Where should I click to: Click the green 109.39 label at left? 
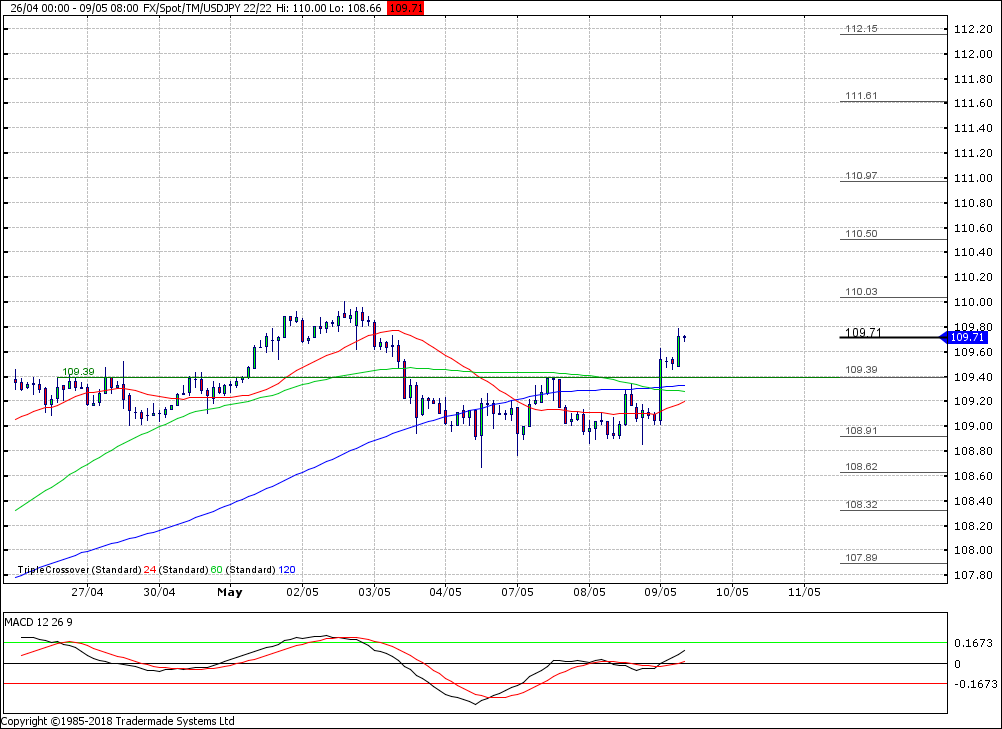coord(78,372)
